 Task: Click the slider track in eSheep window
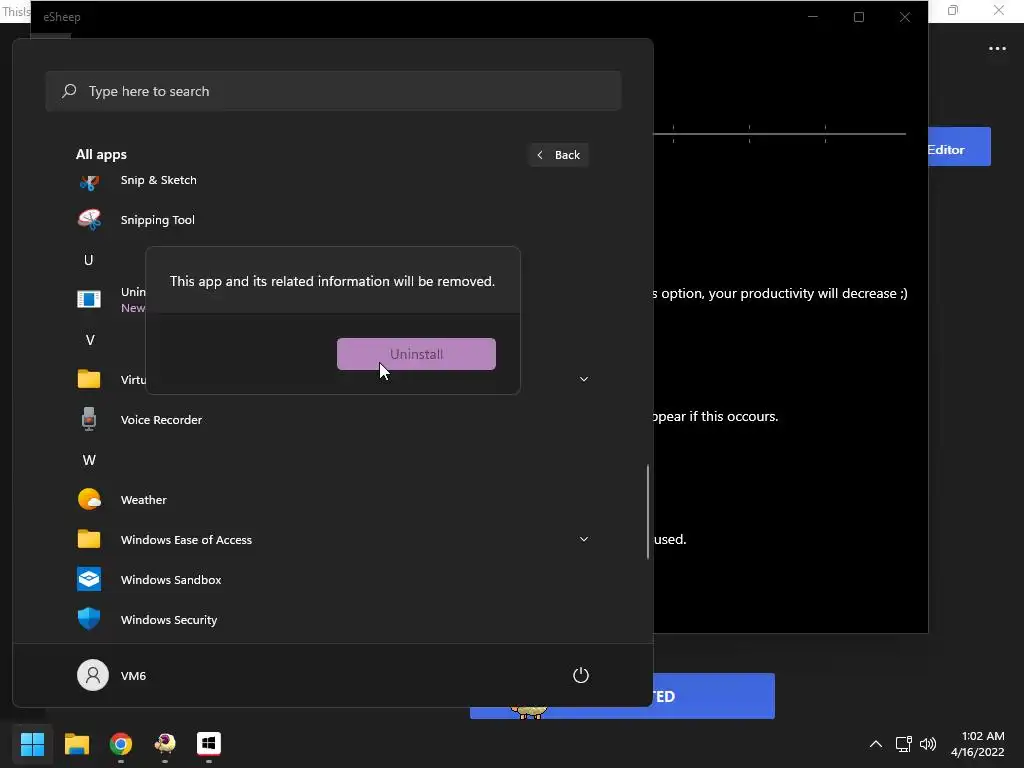tap(780, 134)
